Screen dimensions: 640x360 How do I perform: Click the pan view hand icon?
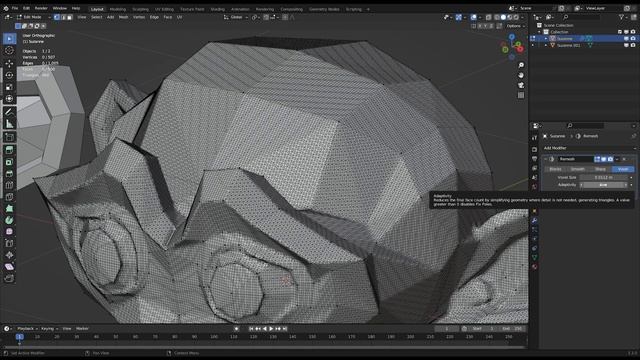[x=521, y=75]
